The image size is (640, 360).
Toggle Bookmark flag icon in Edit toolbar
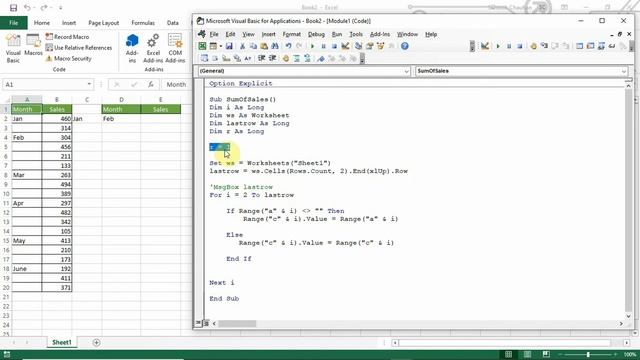coord(321,58)
